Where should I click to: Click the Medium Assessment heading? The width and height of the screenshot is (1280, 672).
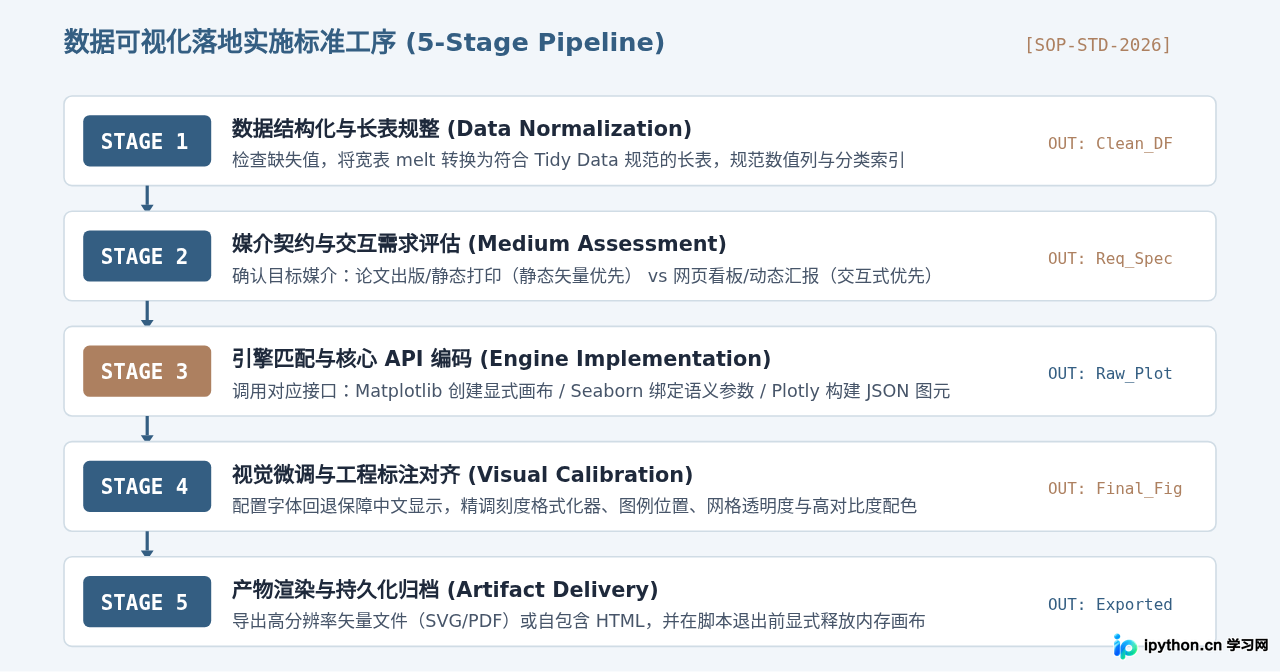[x=479, y=244]
